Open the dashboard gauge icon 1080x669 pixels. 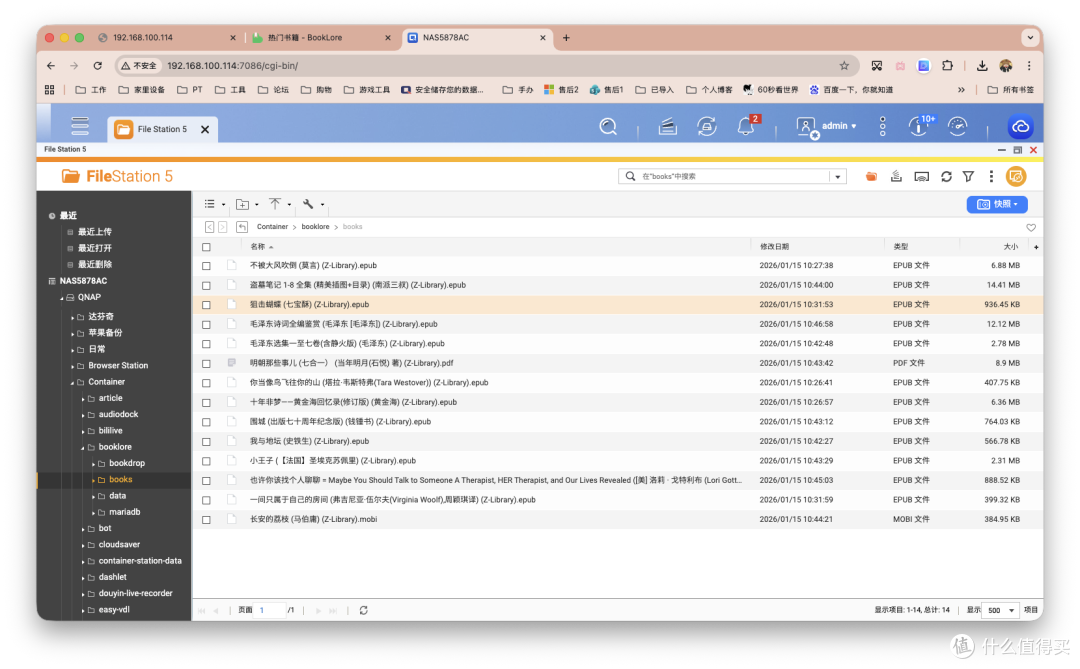point(957,126)
